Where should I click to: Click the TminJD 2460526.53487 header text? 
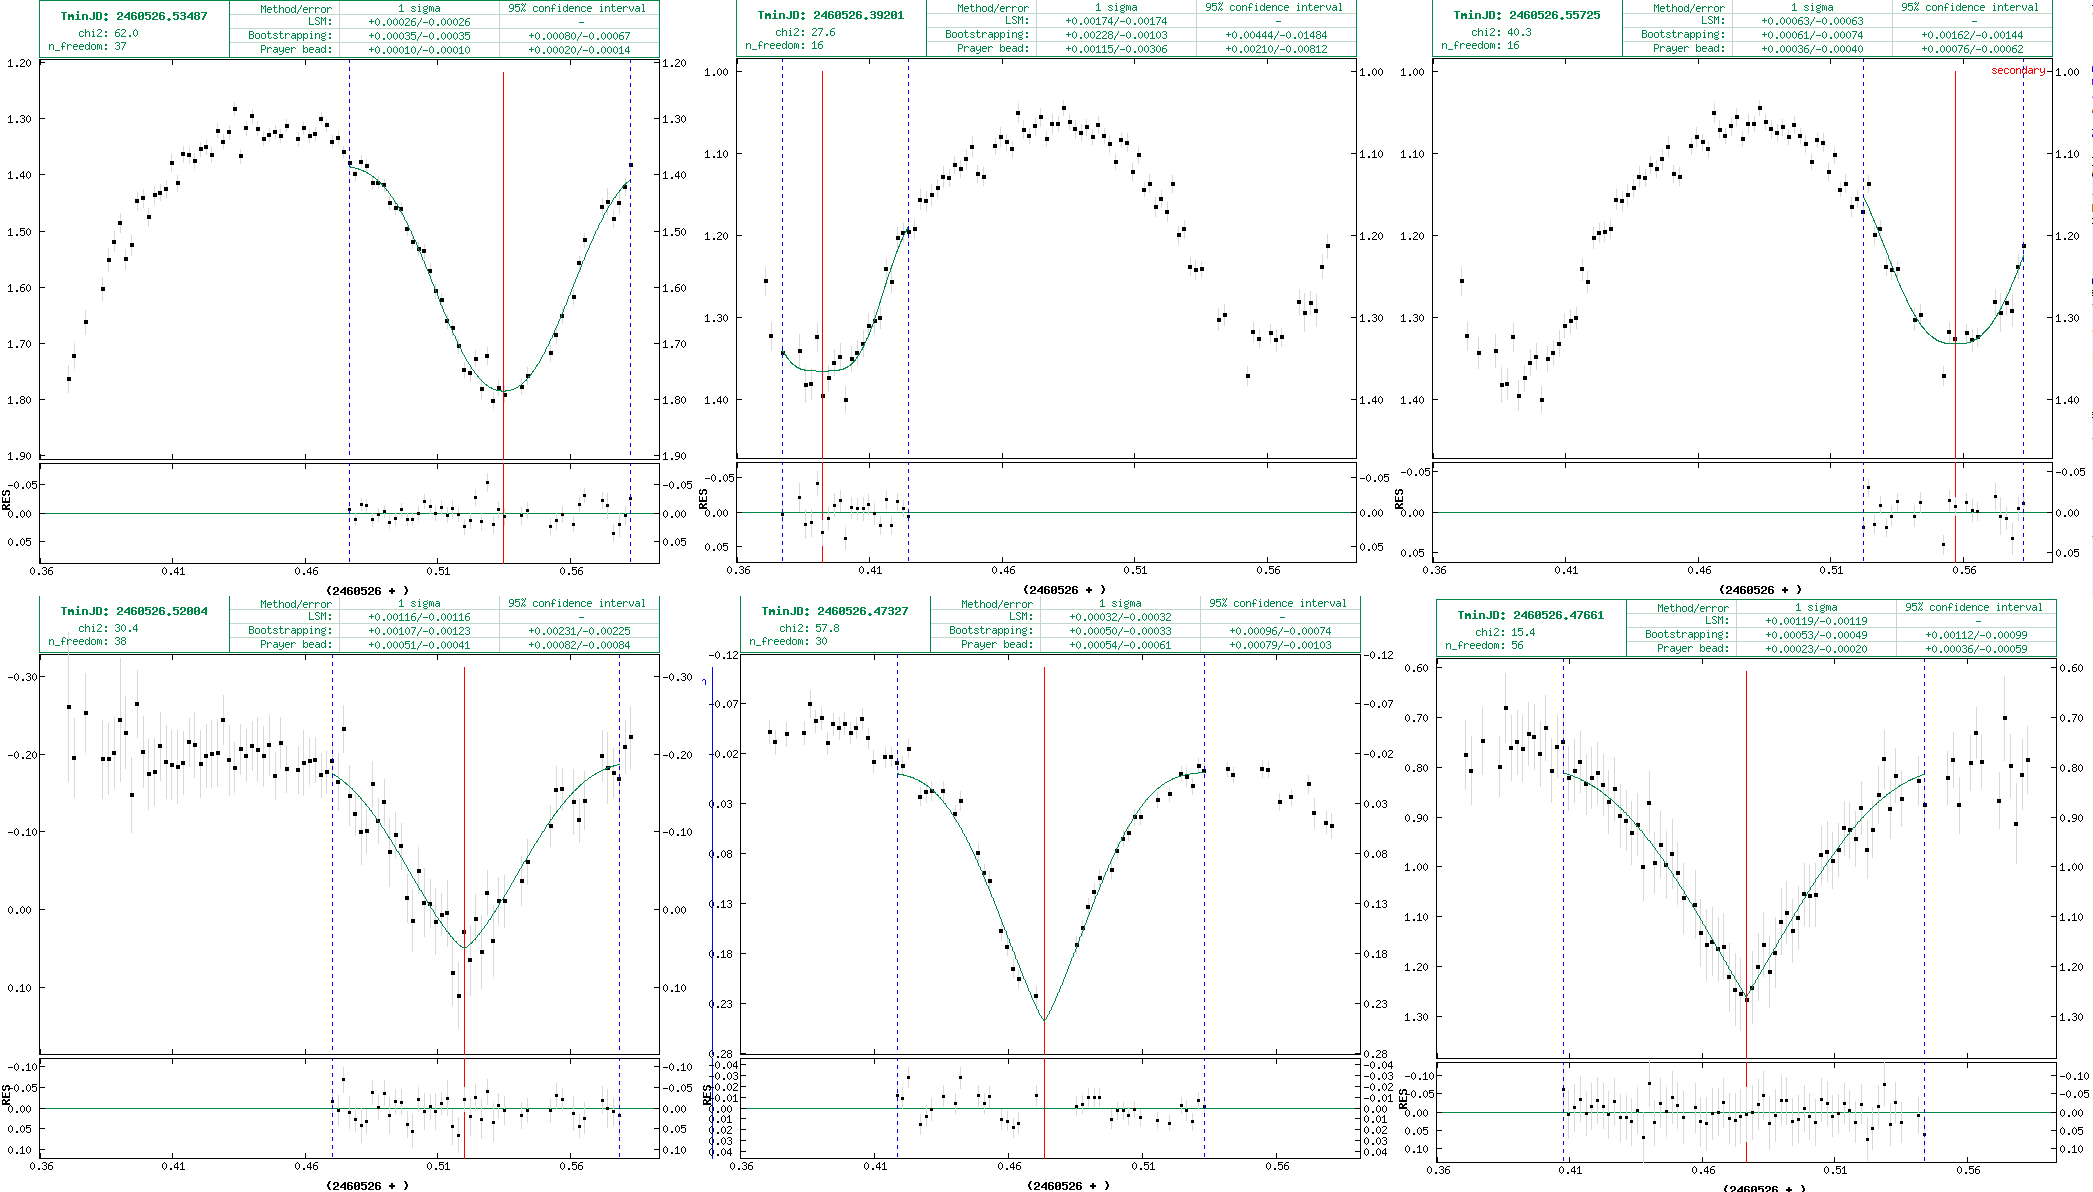(x=134, y=16)
